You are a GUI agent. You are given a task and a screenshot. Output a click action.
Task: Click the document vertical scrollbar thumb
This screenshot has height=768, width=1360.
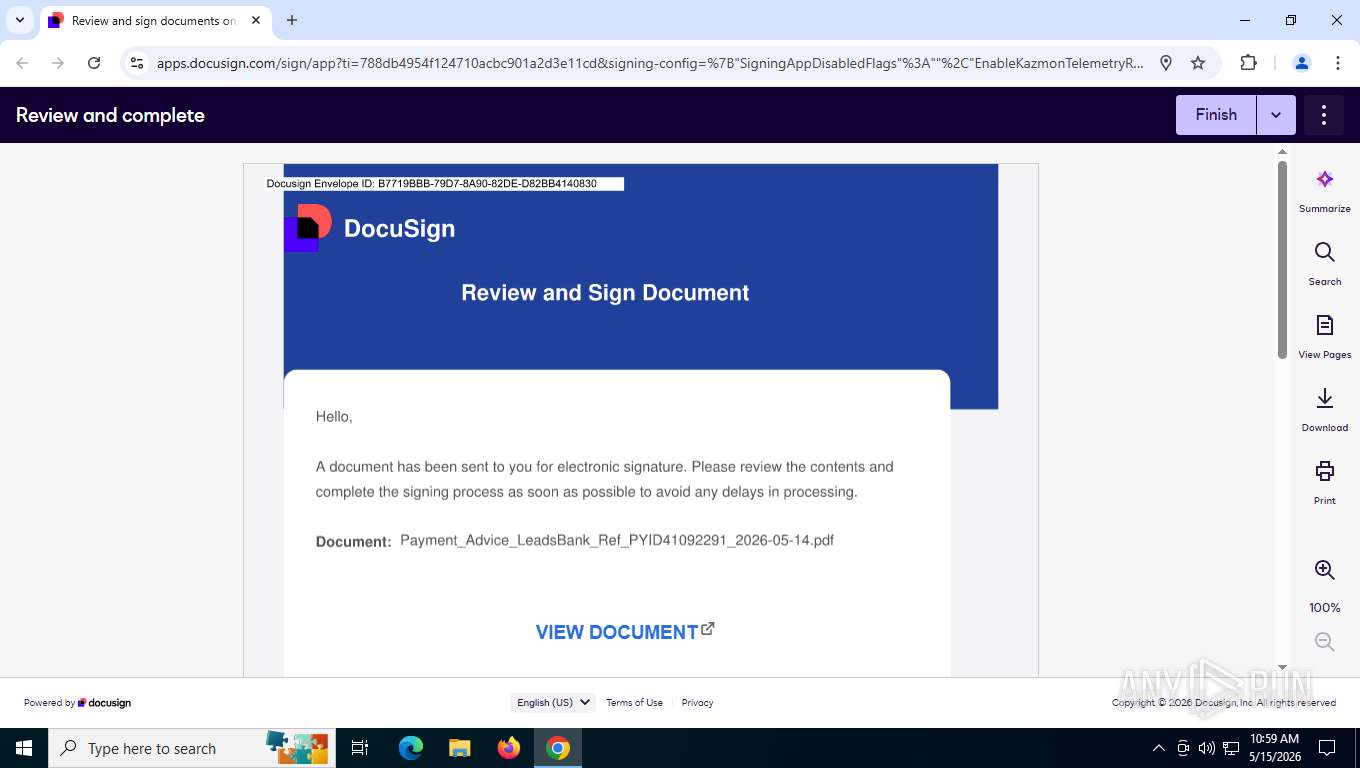1282,259
